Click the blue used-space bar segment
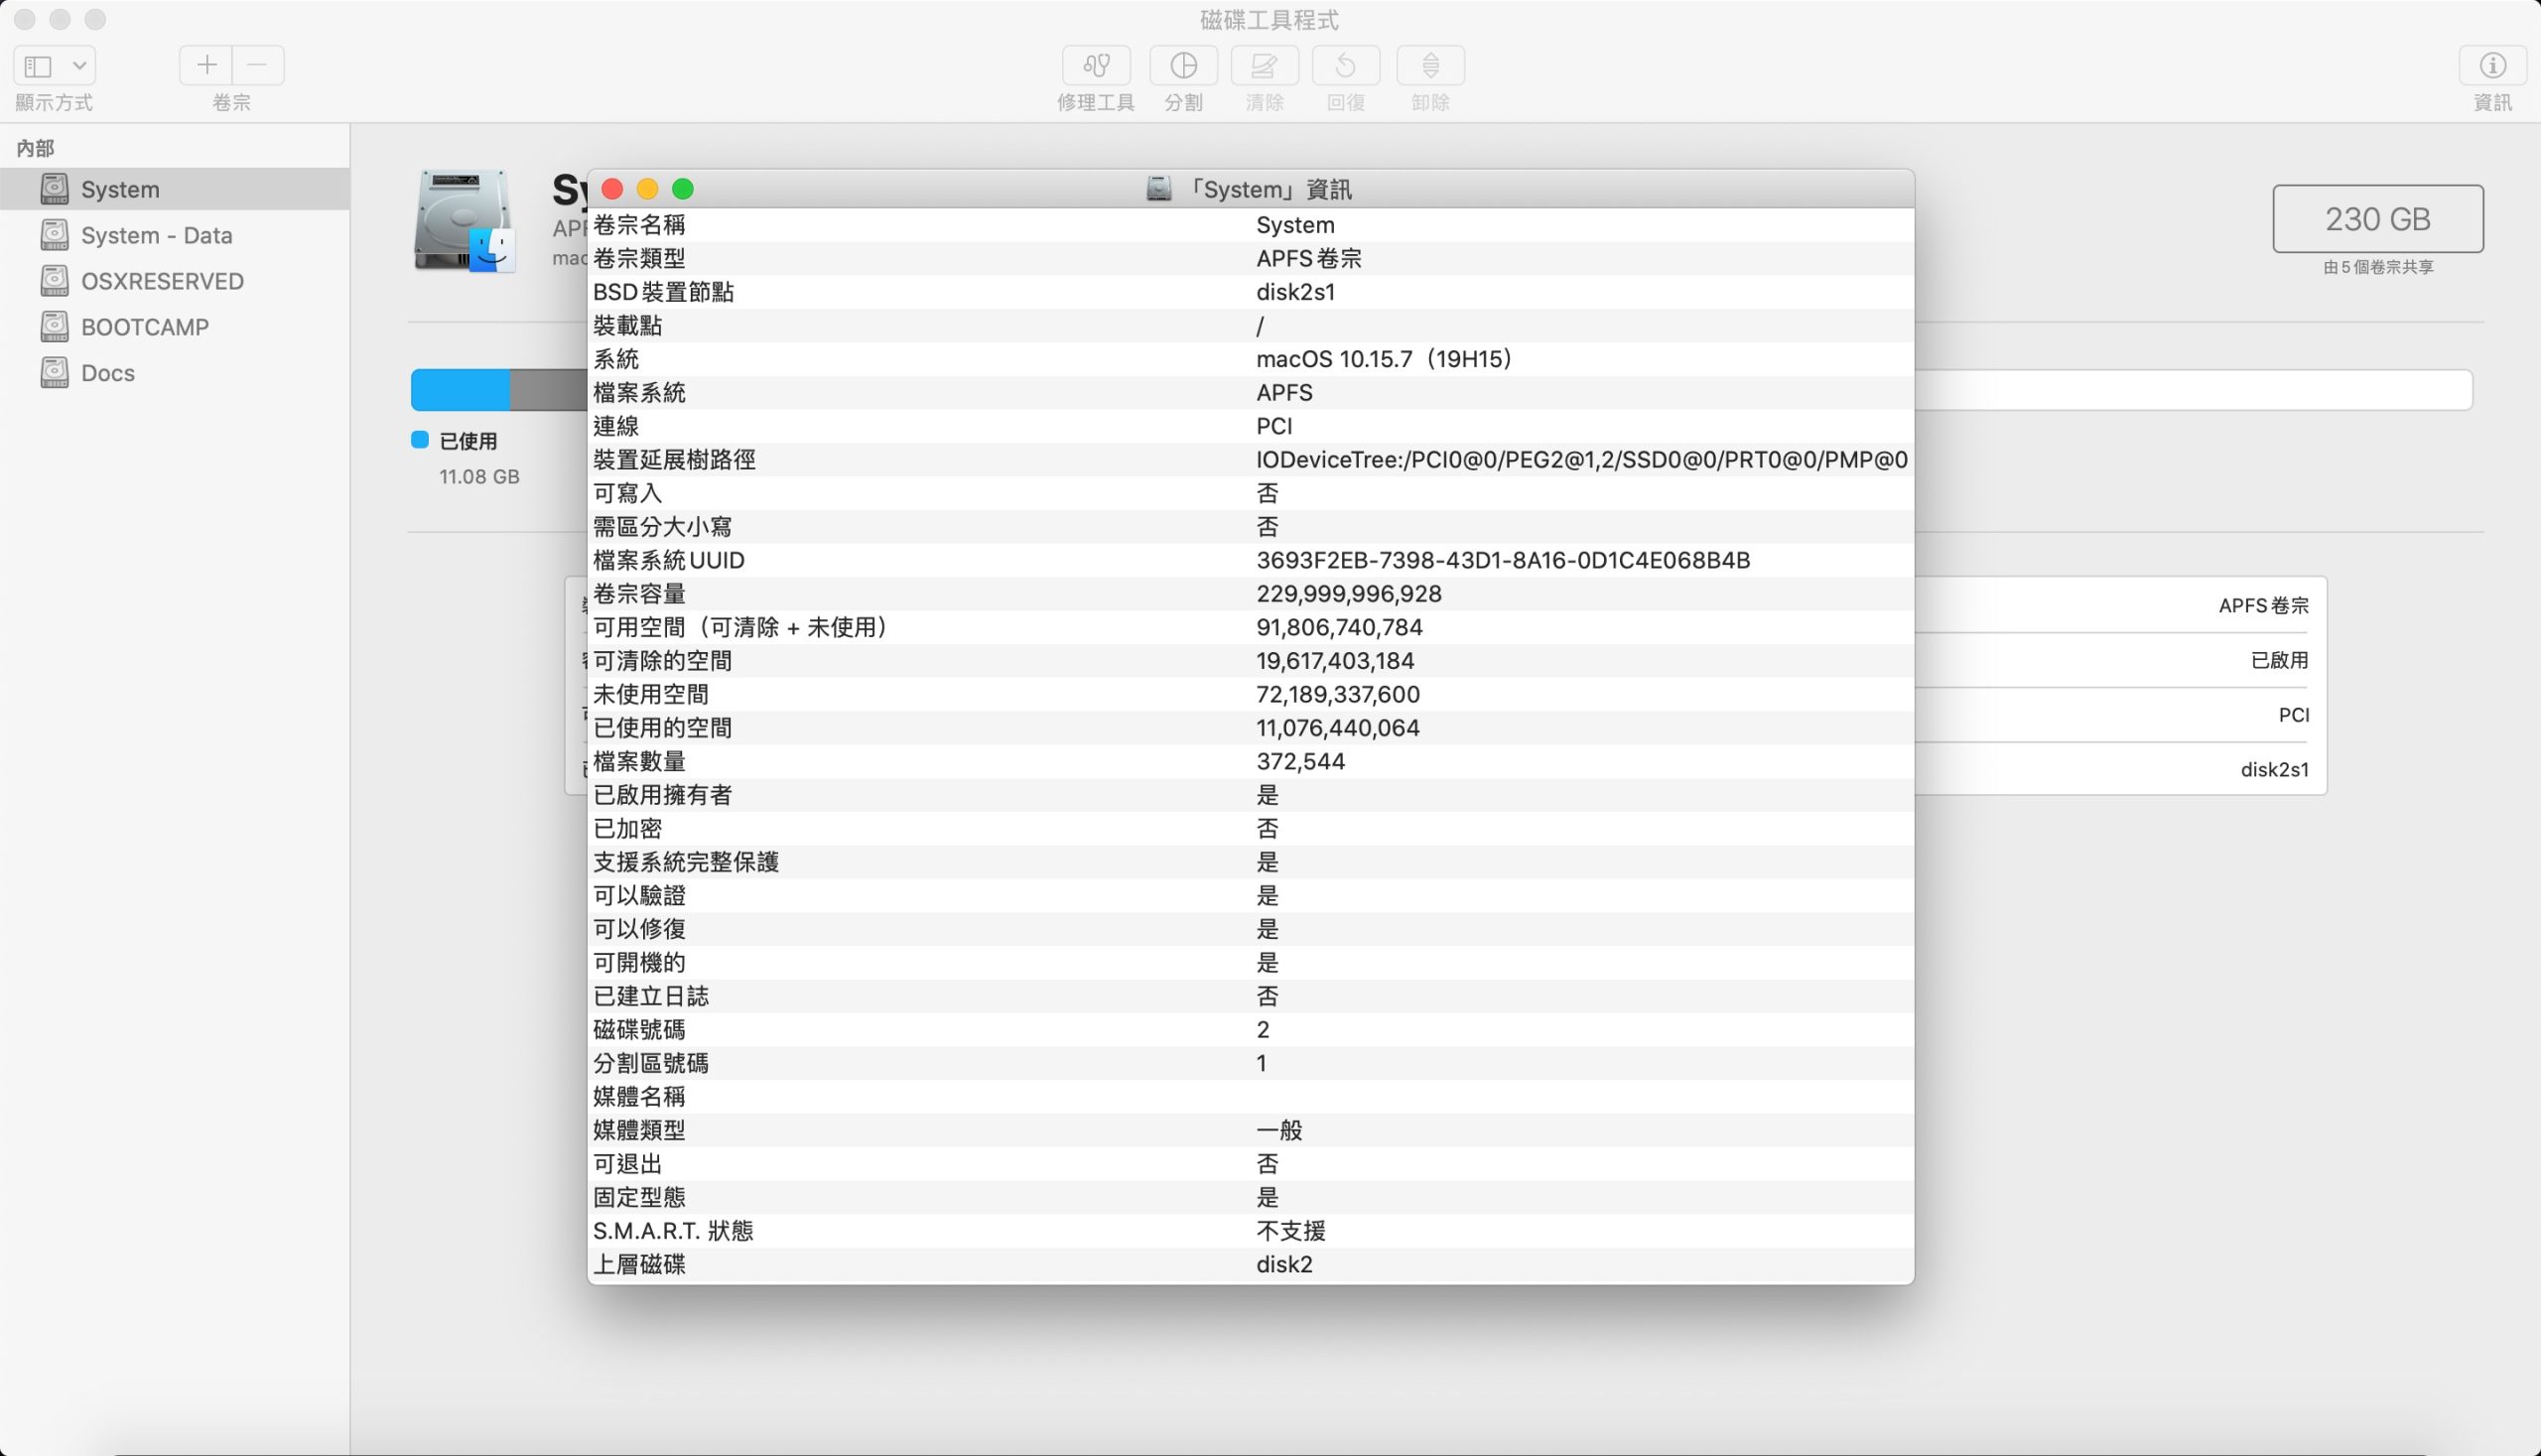Screen dimensions: 2541x1456 coord(460,390)
